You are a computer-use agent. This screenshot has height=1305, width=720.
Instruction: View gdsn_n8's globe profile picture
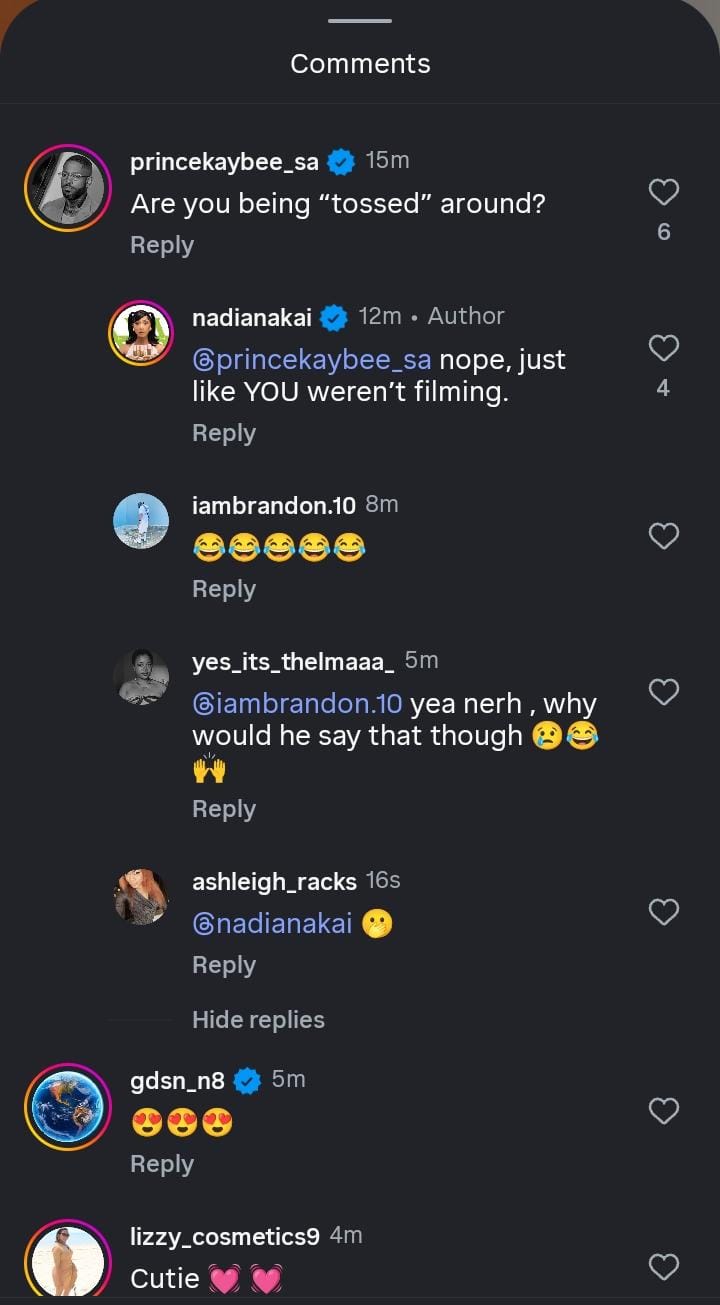pos(68,1108)
